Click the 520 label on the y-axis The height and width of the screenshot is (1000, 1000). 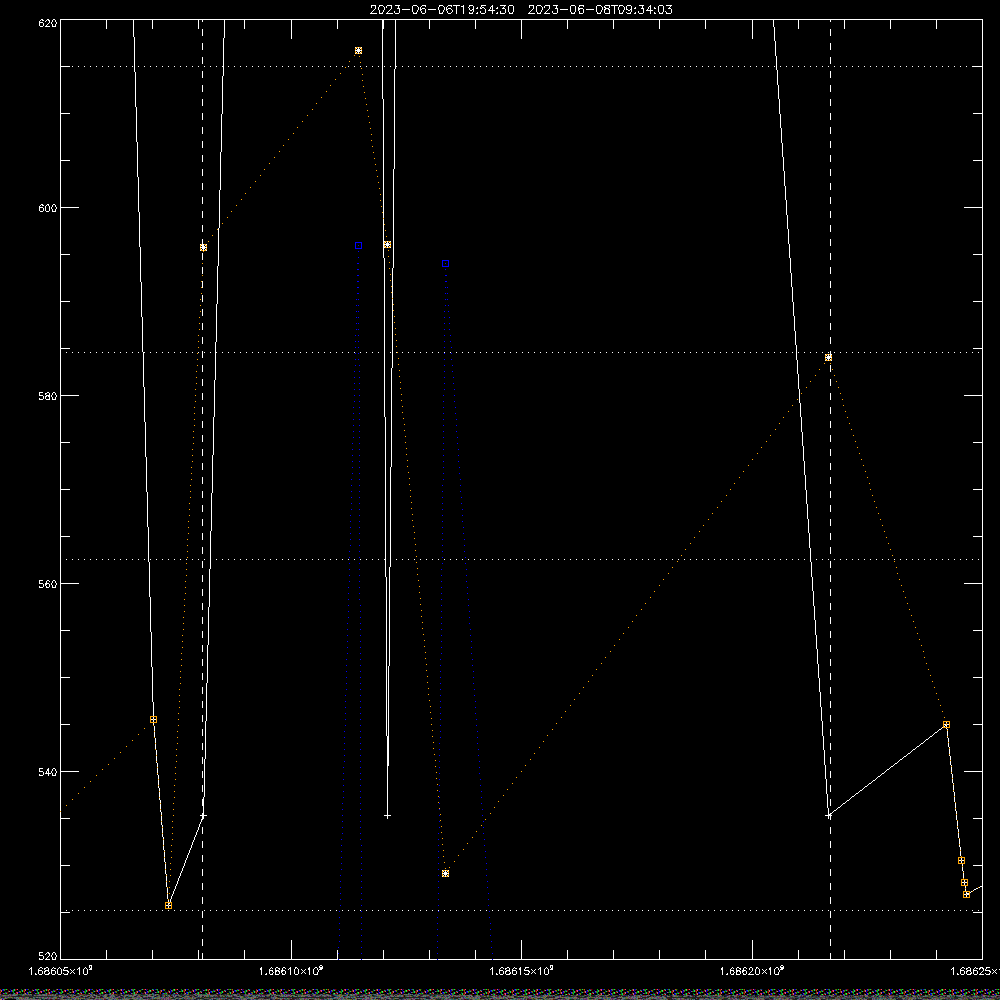48,957
